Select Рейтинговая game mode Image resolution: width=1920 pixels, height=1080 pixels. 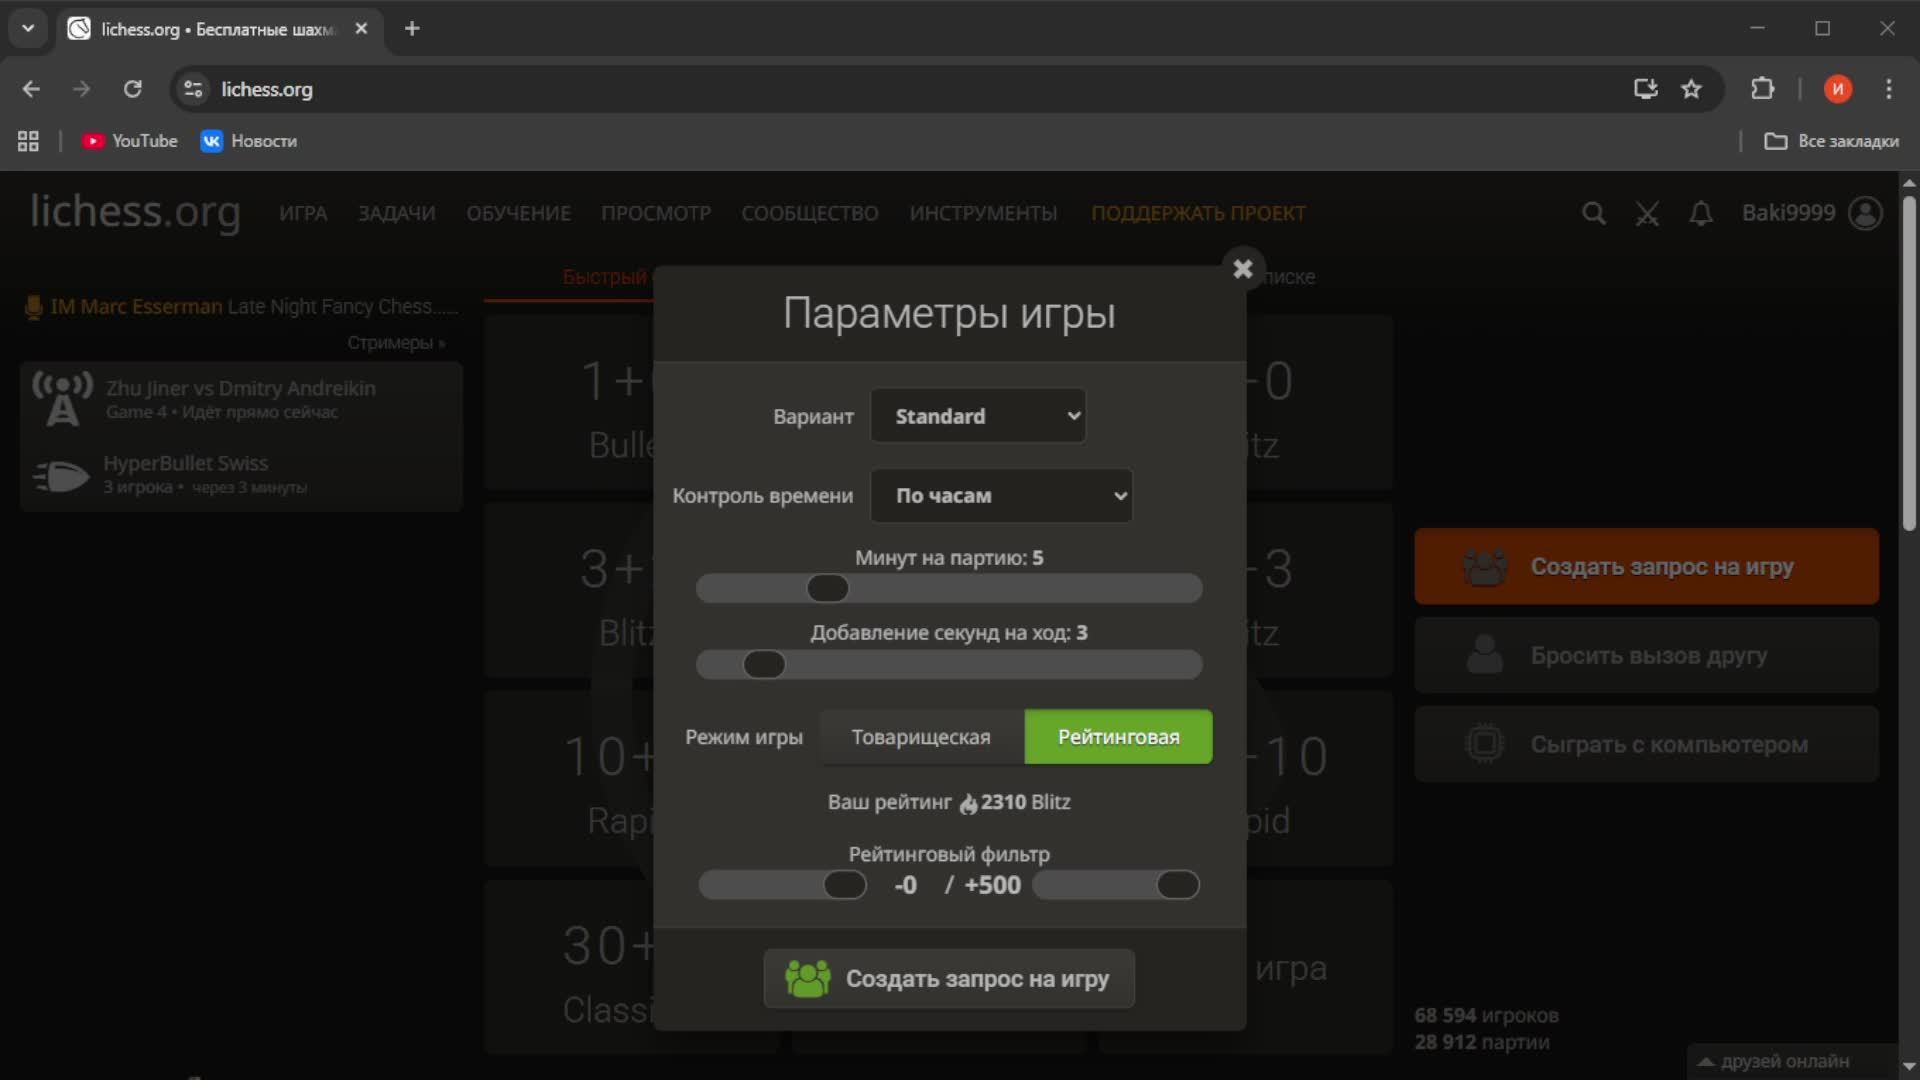click(1118, 737)
